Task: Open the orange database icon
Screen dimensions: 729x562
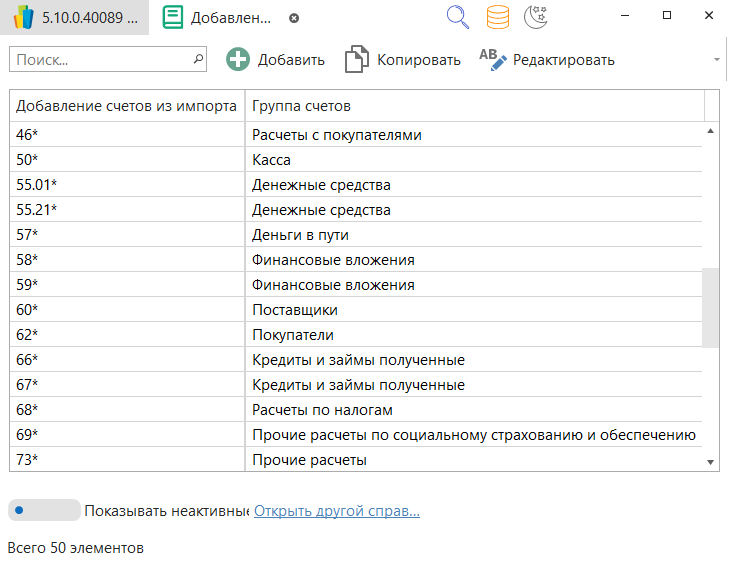Action: pos(497,17)
